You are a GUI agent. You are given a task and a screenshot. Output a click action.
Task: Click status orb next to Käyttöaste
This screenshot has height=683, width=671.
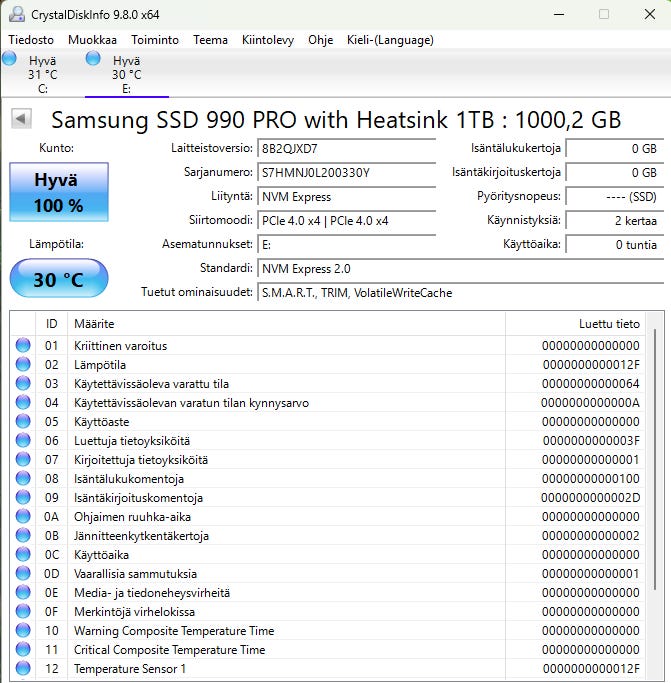[x=23, y=422]
